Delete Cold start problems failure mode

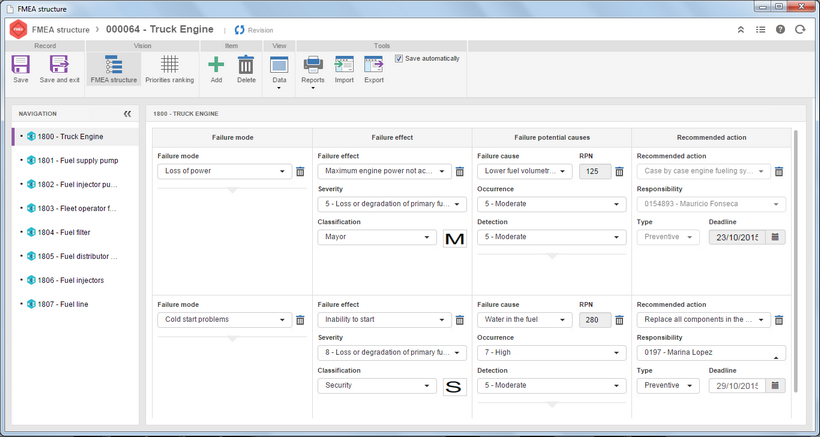pos(300,320)
